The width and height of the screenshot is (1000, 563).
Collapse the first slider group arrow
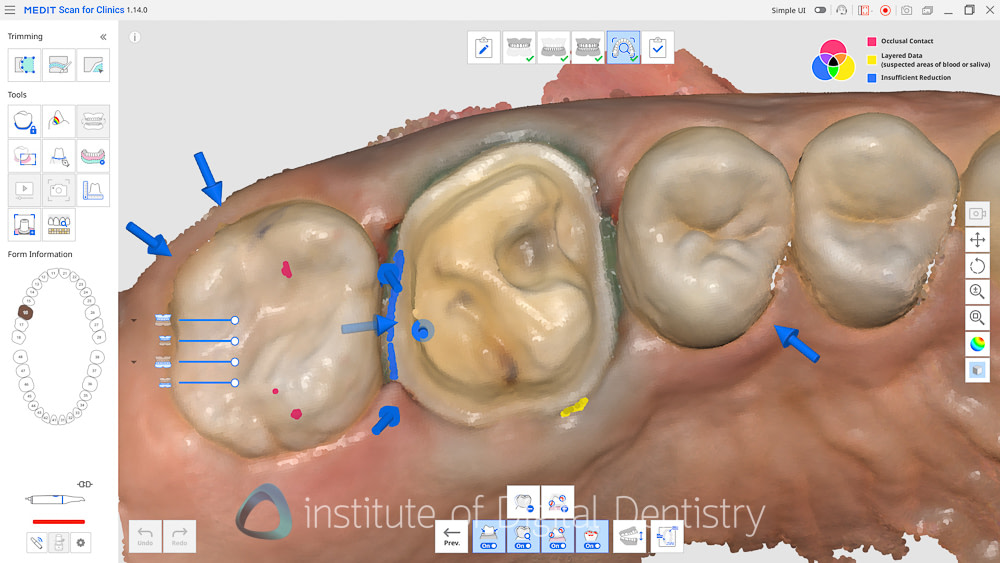tap(134, 320)
